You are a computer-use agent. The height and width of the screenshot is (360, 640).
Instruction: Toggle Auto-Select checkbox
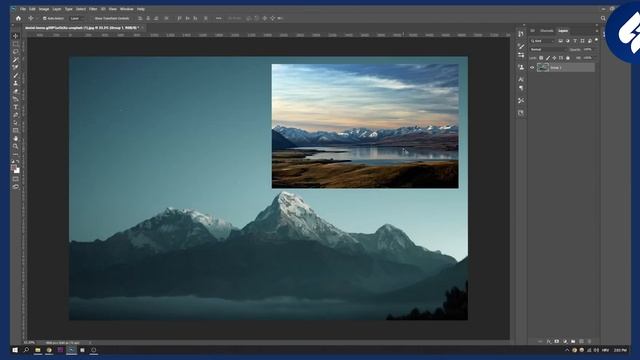tap(44, 18)
